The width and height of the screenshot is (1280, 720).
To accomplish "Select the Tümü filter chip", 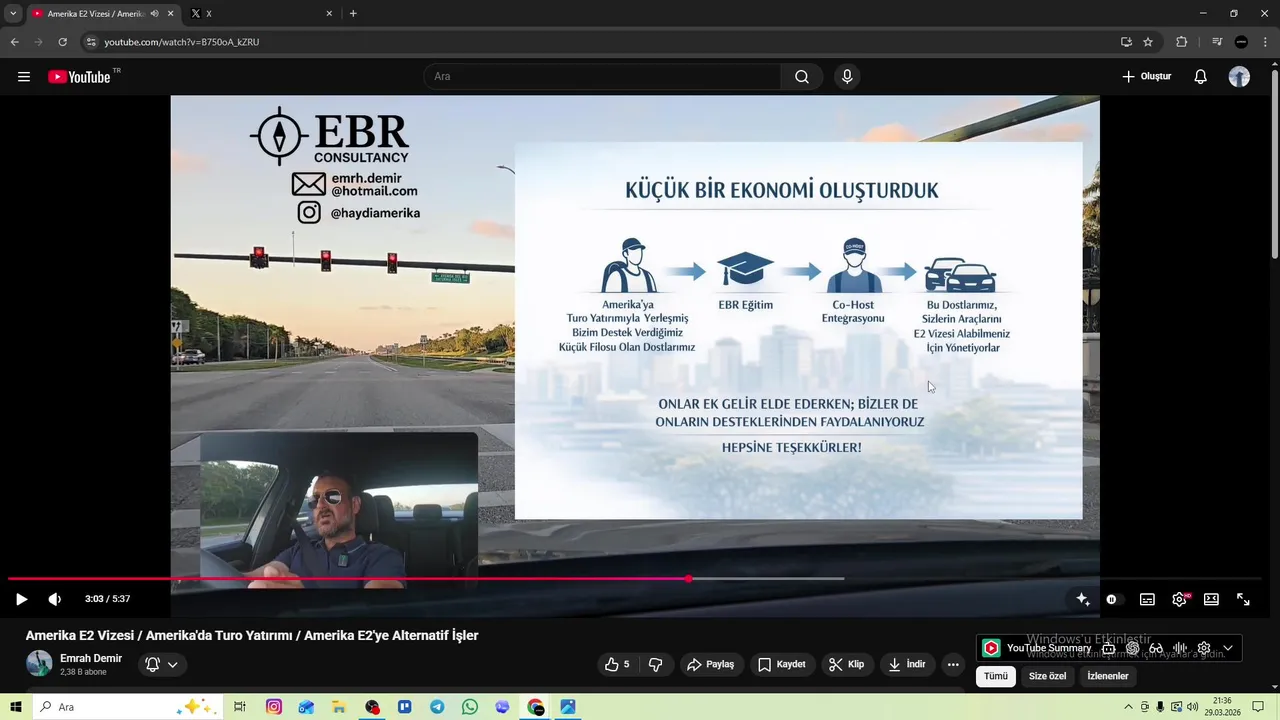I will (x=996, y=676).
